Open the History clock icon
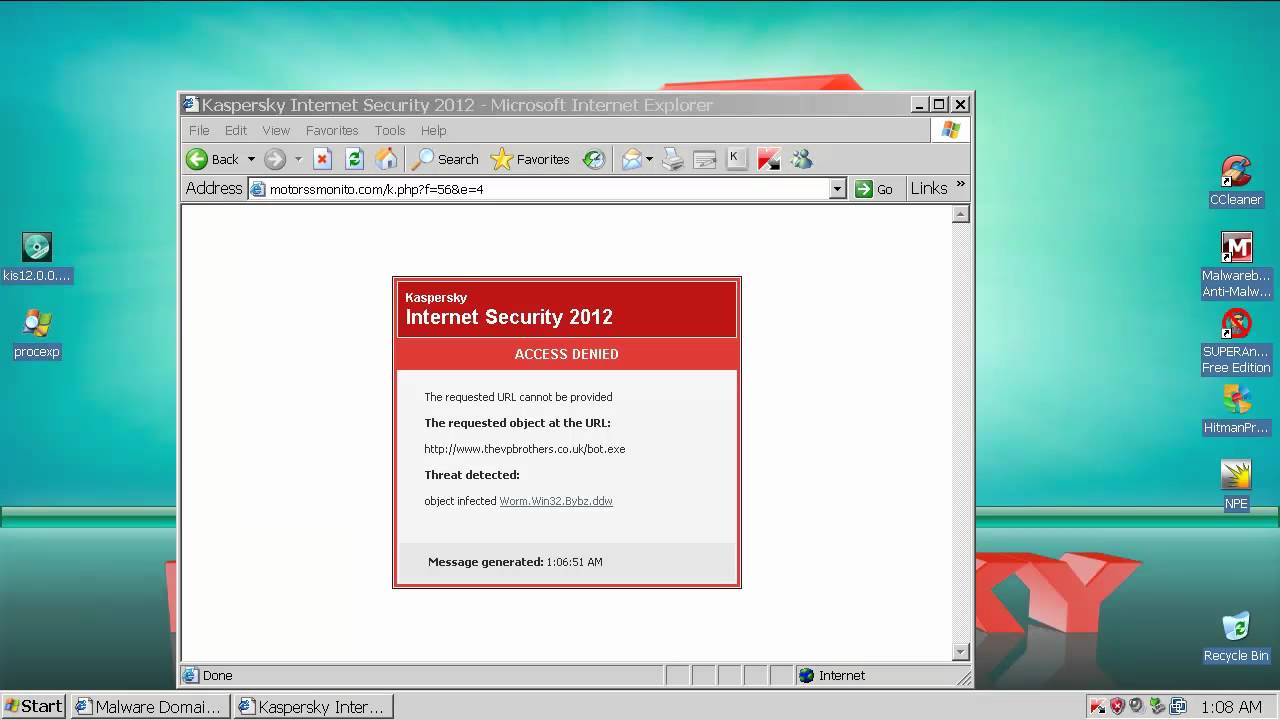Image resolution: width=1280 pixels, height=720 pixels. 594,159
